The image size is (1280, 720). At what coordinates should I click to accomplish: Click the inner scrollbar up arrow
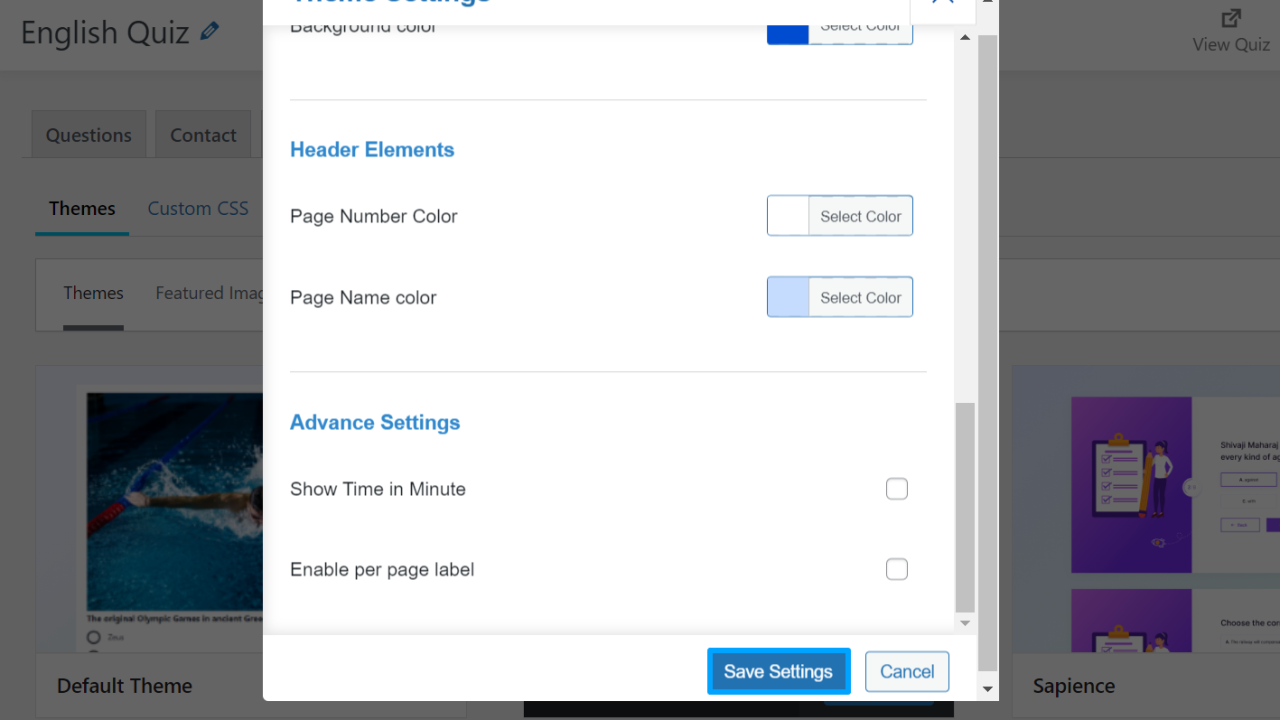pos(965,37)
